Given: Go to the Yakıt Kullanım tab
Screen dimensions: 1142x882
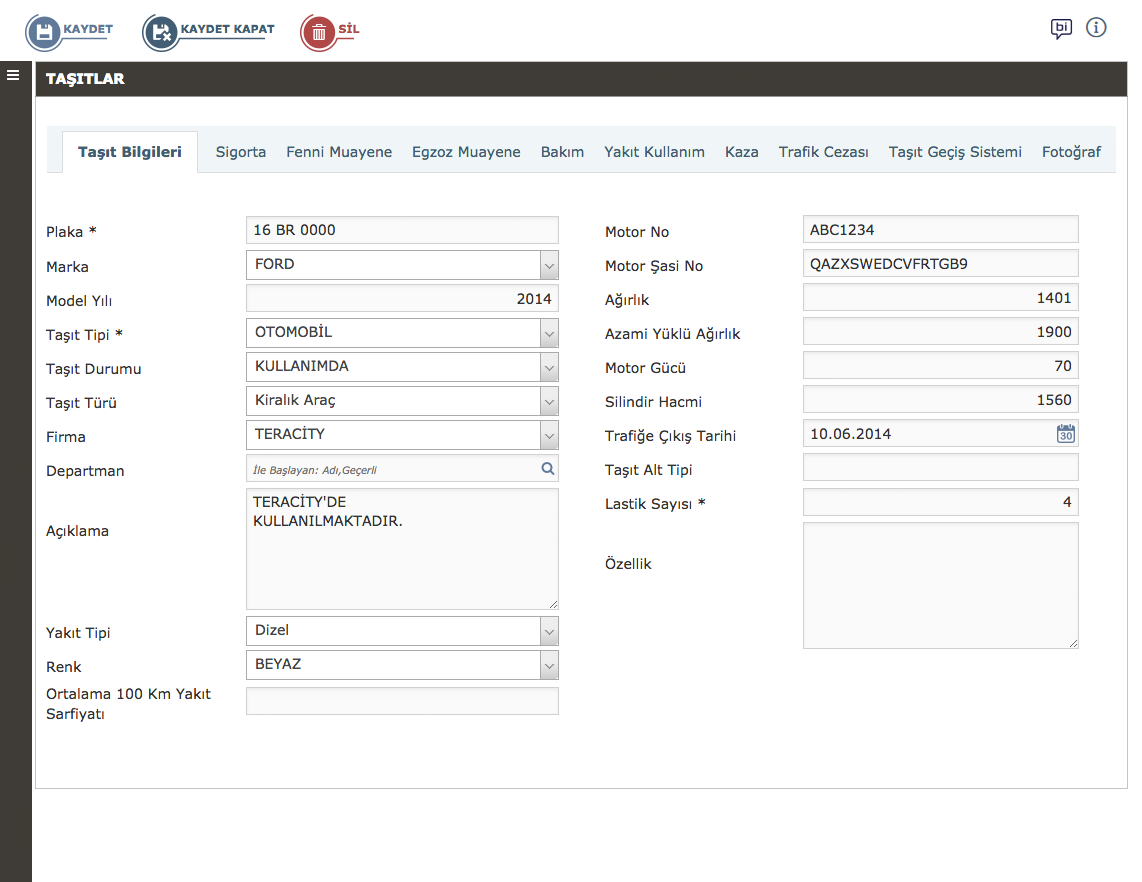Looking at the screenshot, I should [654, 152].
